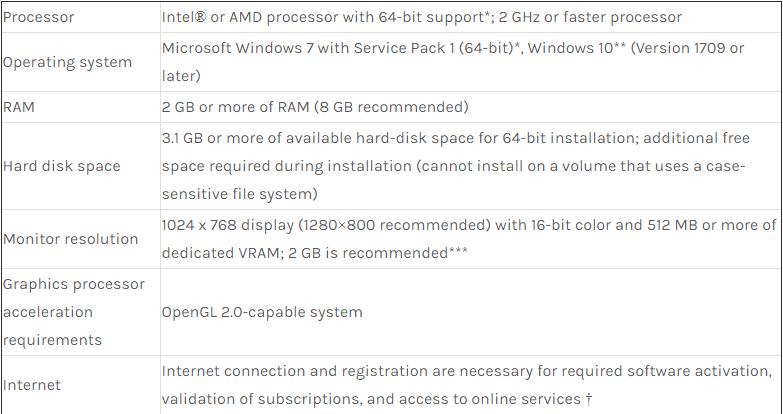The image size is (783, 414).
Task: Click the Processor row label
Action: tap(38, 17)
